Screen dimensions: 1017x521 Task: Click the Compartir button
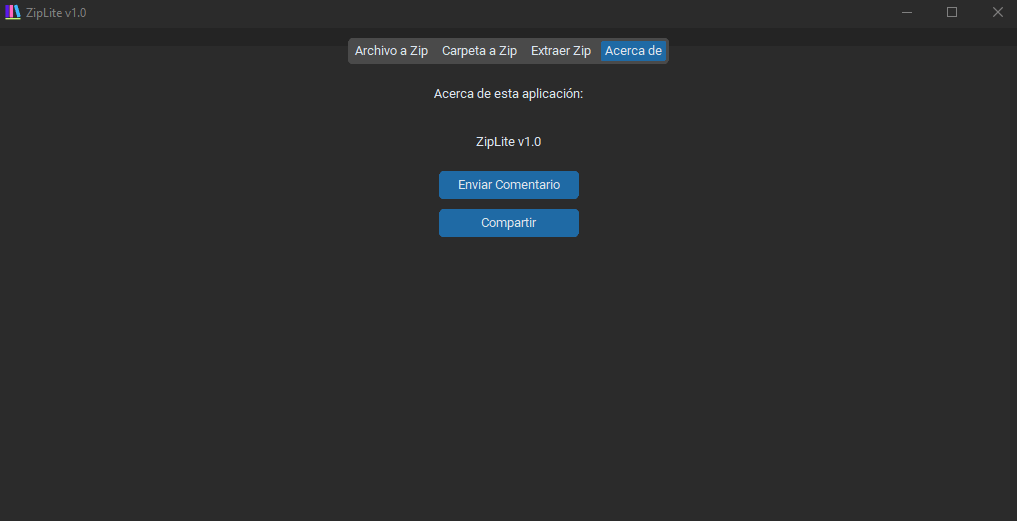pos(508,223)
